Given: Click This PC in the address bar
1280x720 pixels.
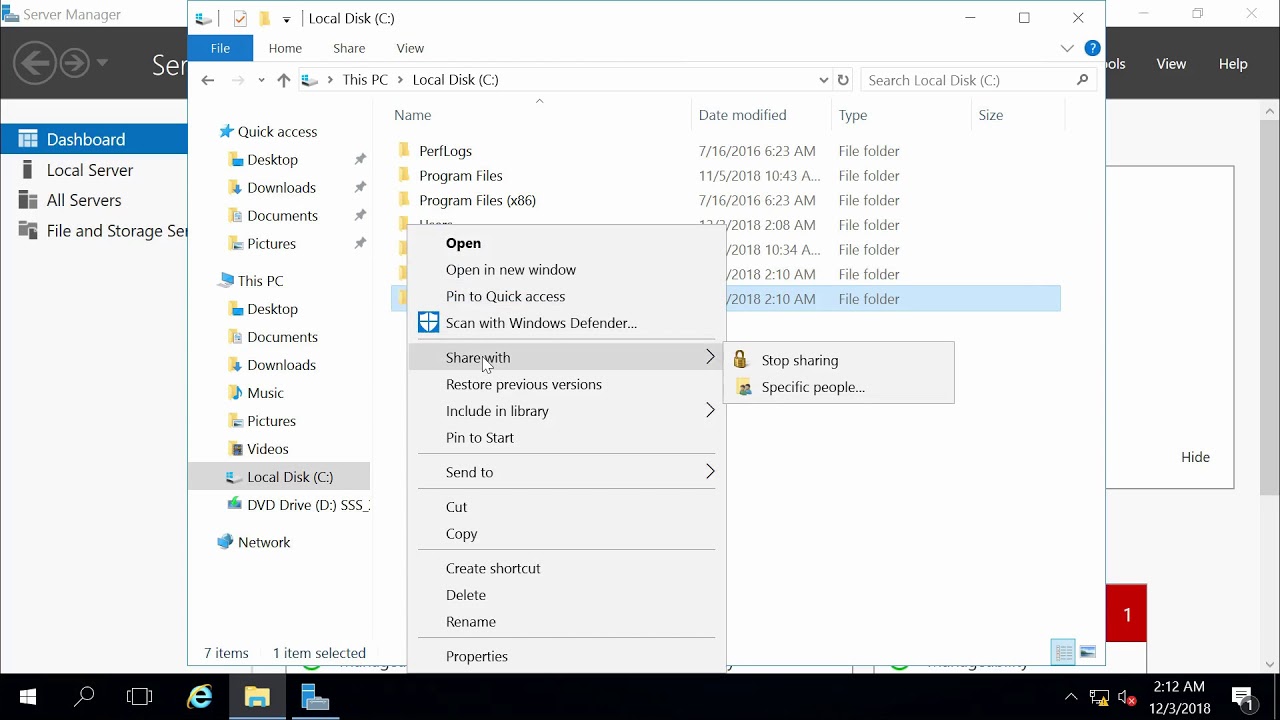Looking at the screenshot, I should coord(365,80).
